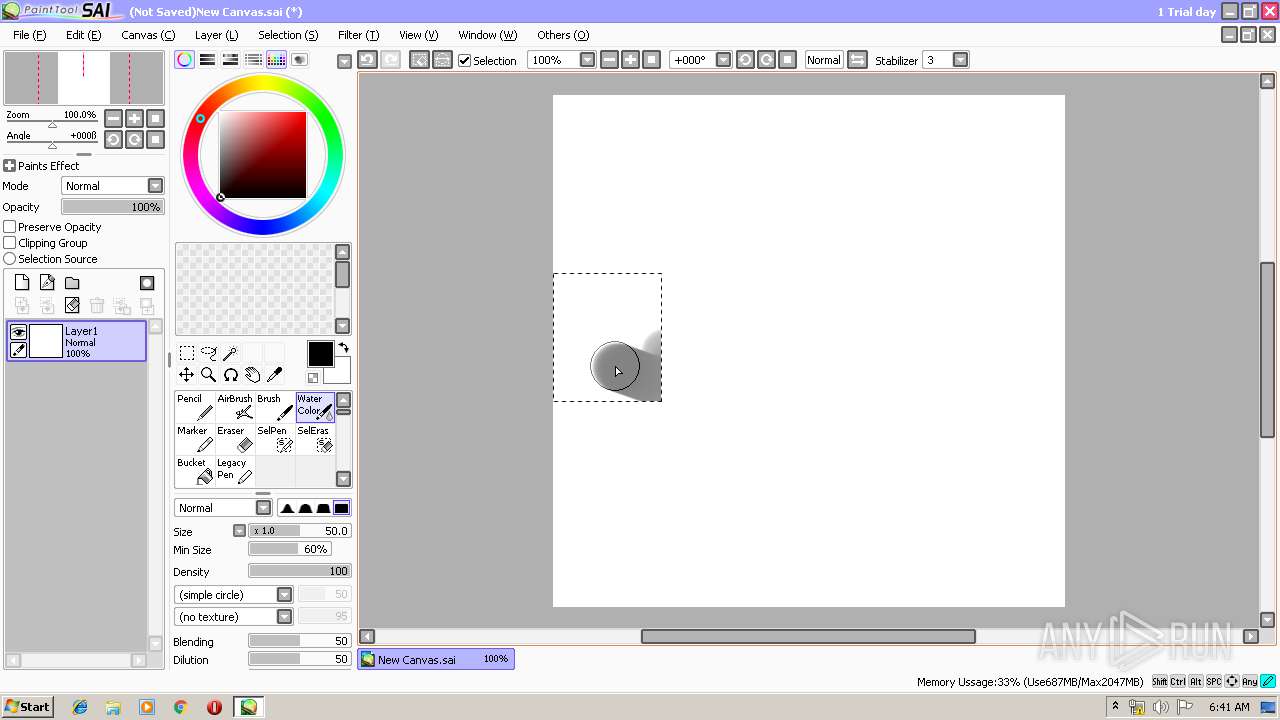
Task: Select the Pencil tool
Action: point(195,407)
